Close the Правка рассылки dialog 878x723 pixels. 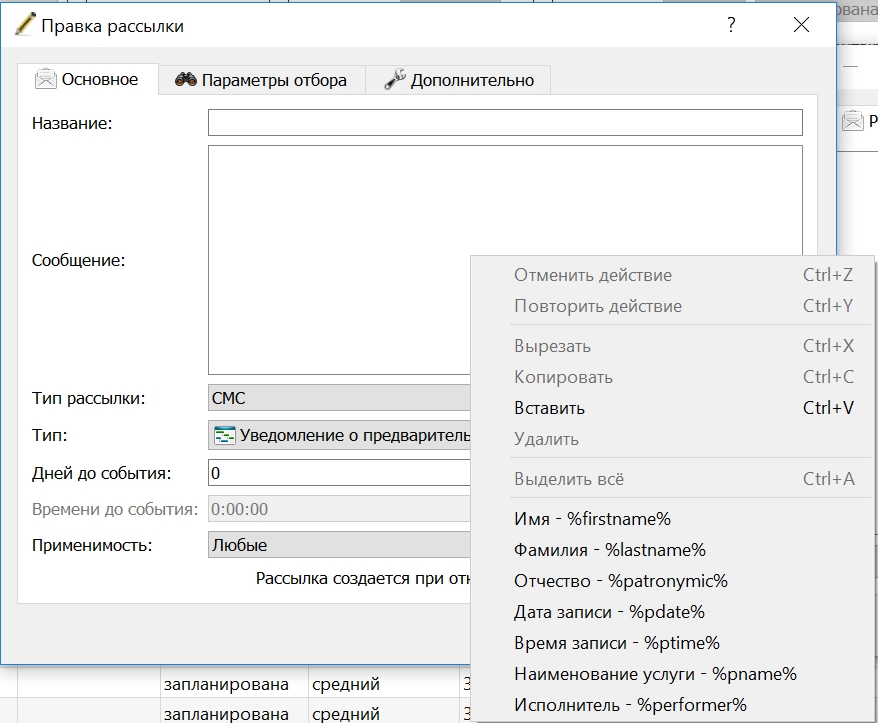click(801, 25)
